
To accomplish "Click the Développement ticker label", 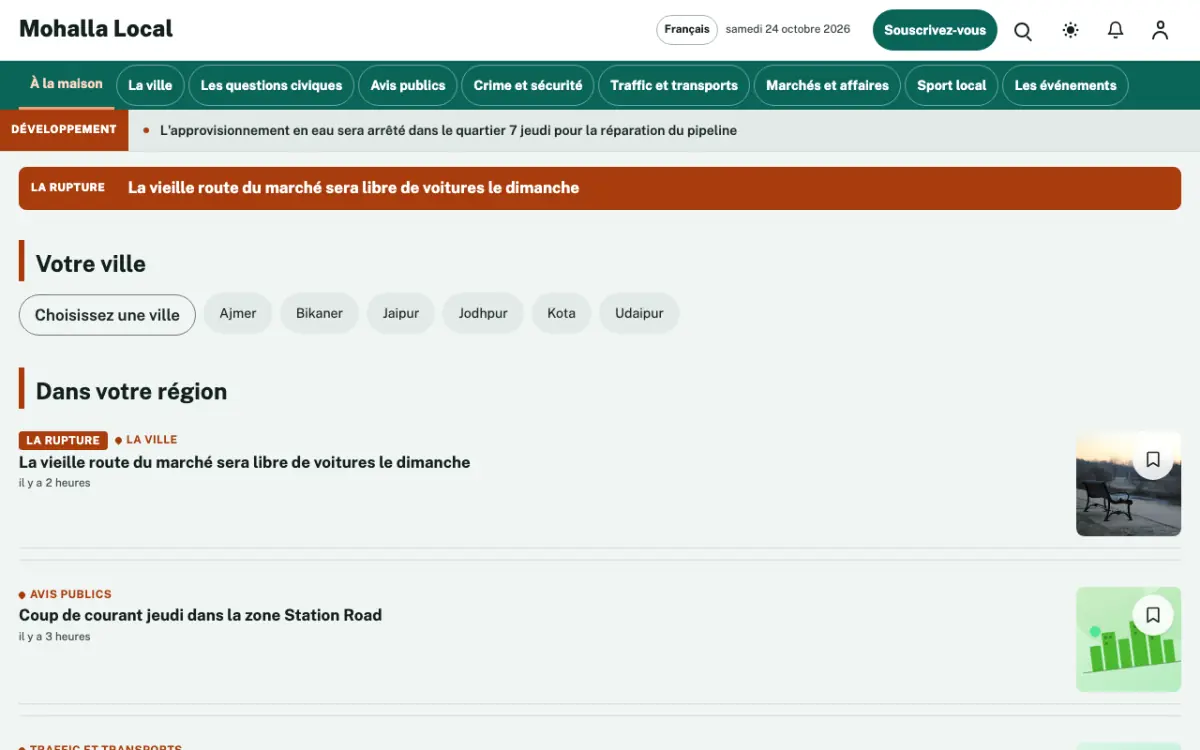I will (x=64, y=129).
